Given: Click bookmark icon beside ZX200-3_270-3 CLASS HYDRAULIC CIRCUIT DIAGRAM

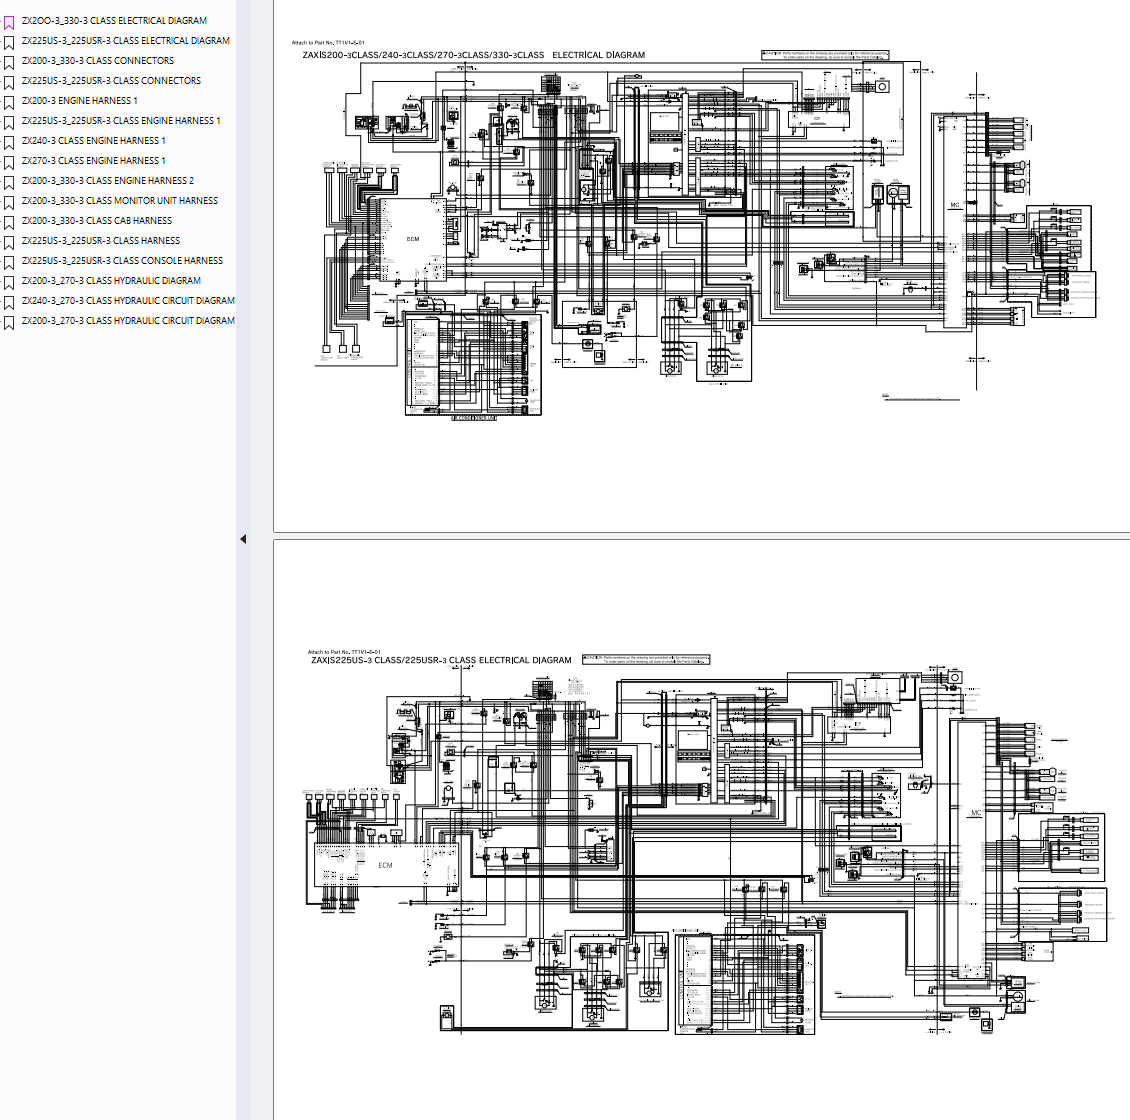Looking at the screenshot, I should click(x=9, y=323).
